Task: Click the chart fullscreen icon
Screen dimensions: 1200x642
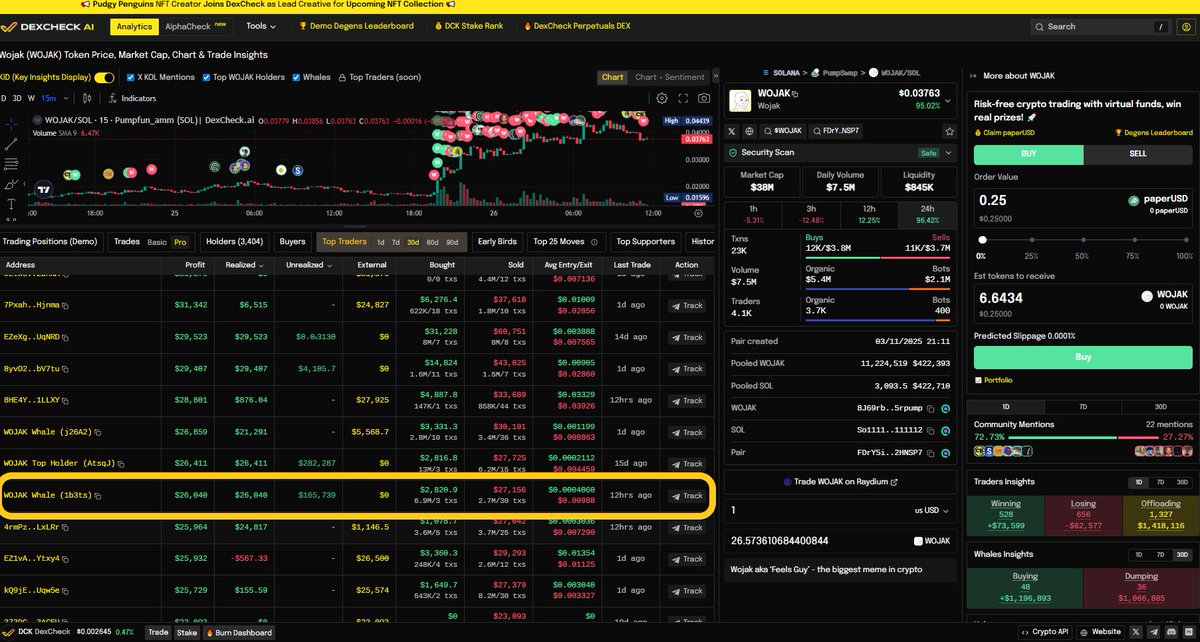Action: click(683, 98)
